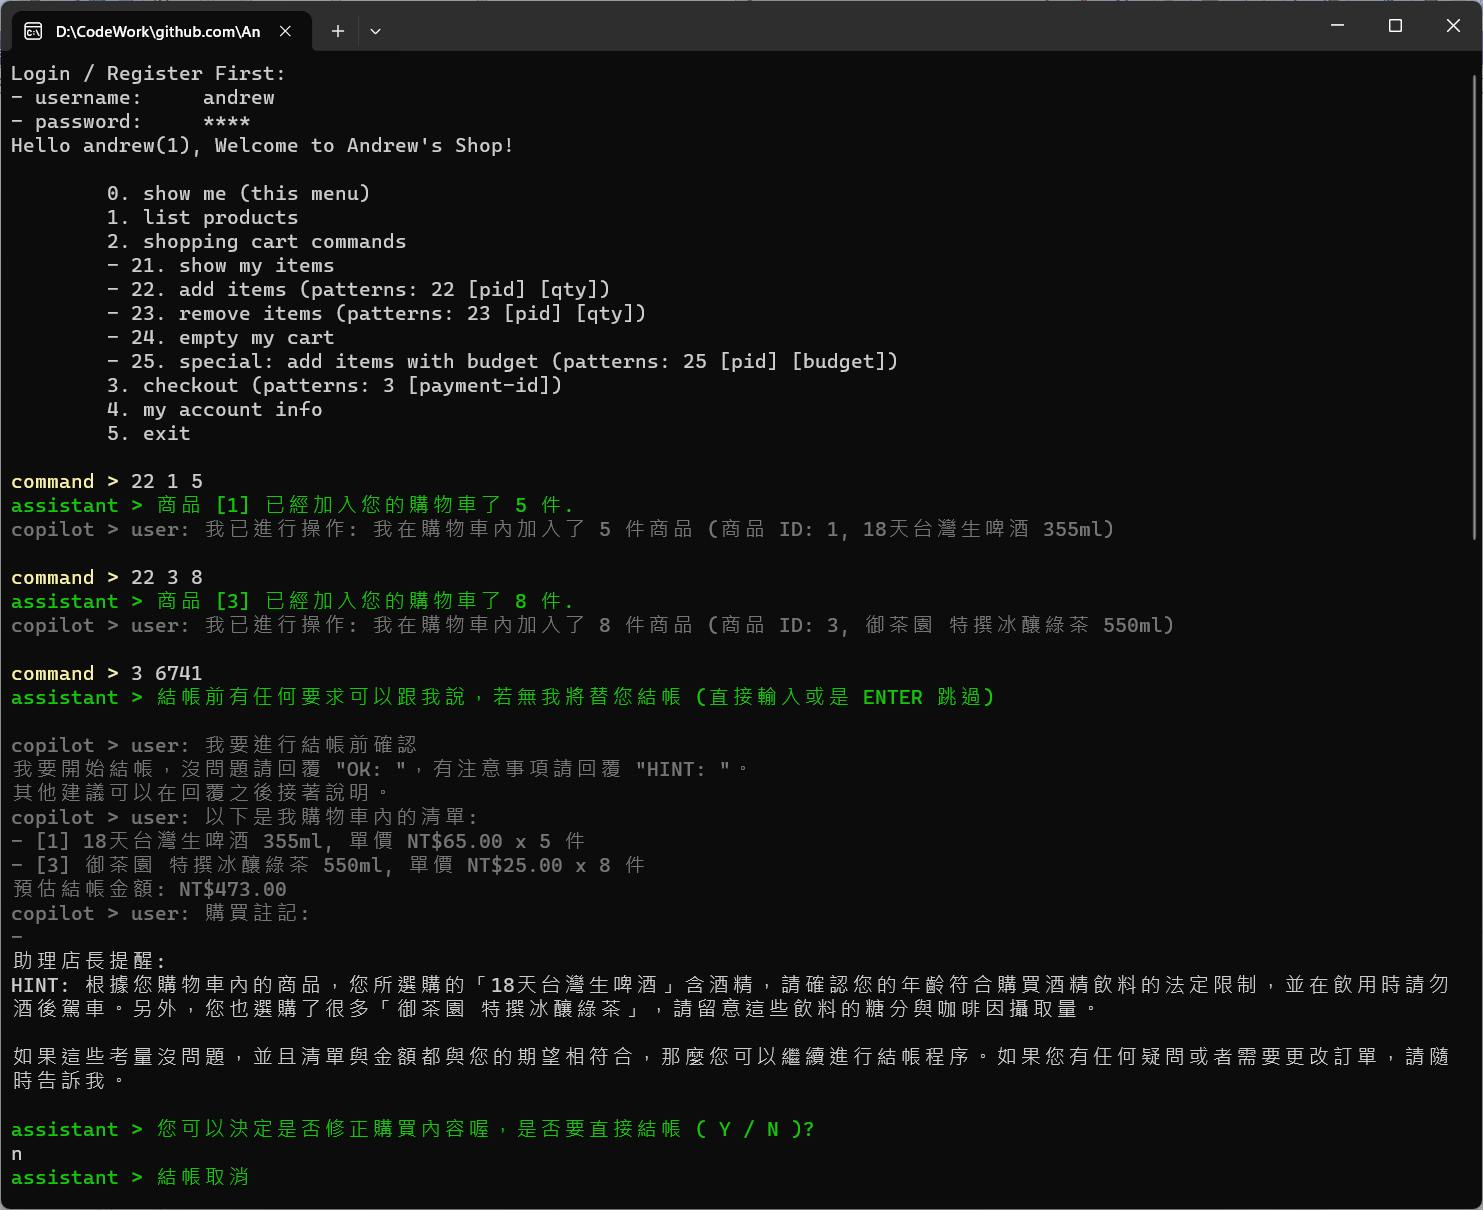1483x1210 pixels.
Task: Click the NT$473.00 estimated total text
Action: [x=232, y=890]
